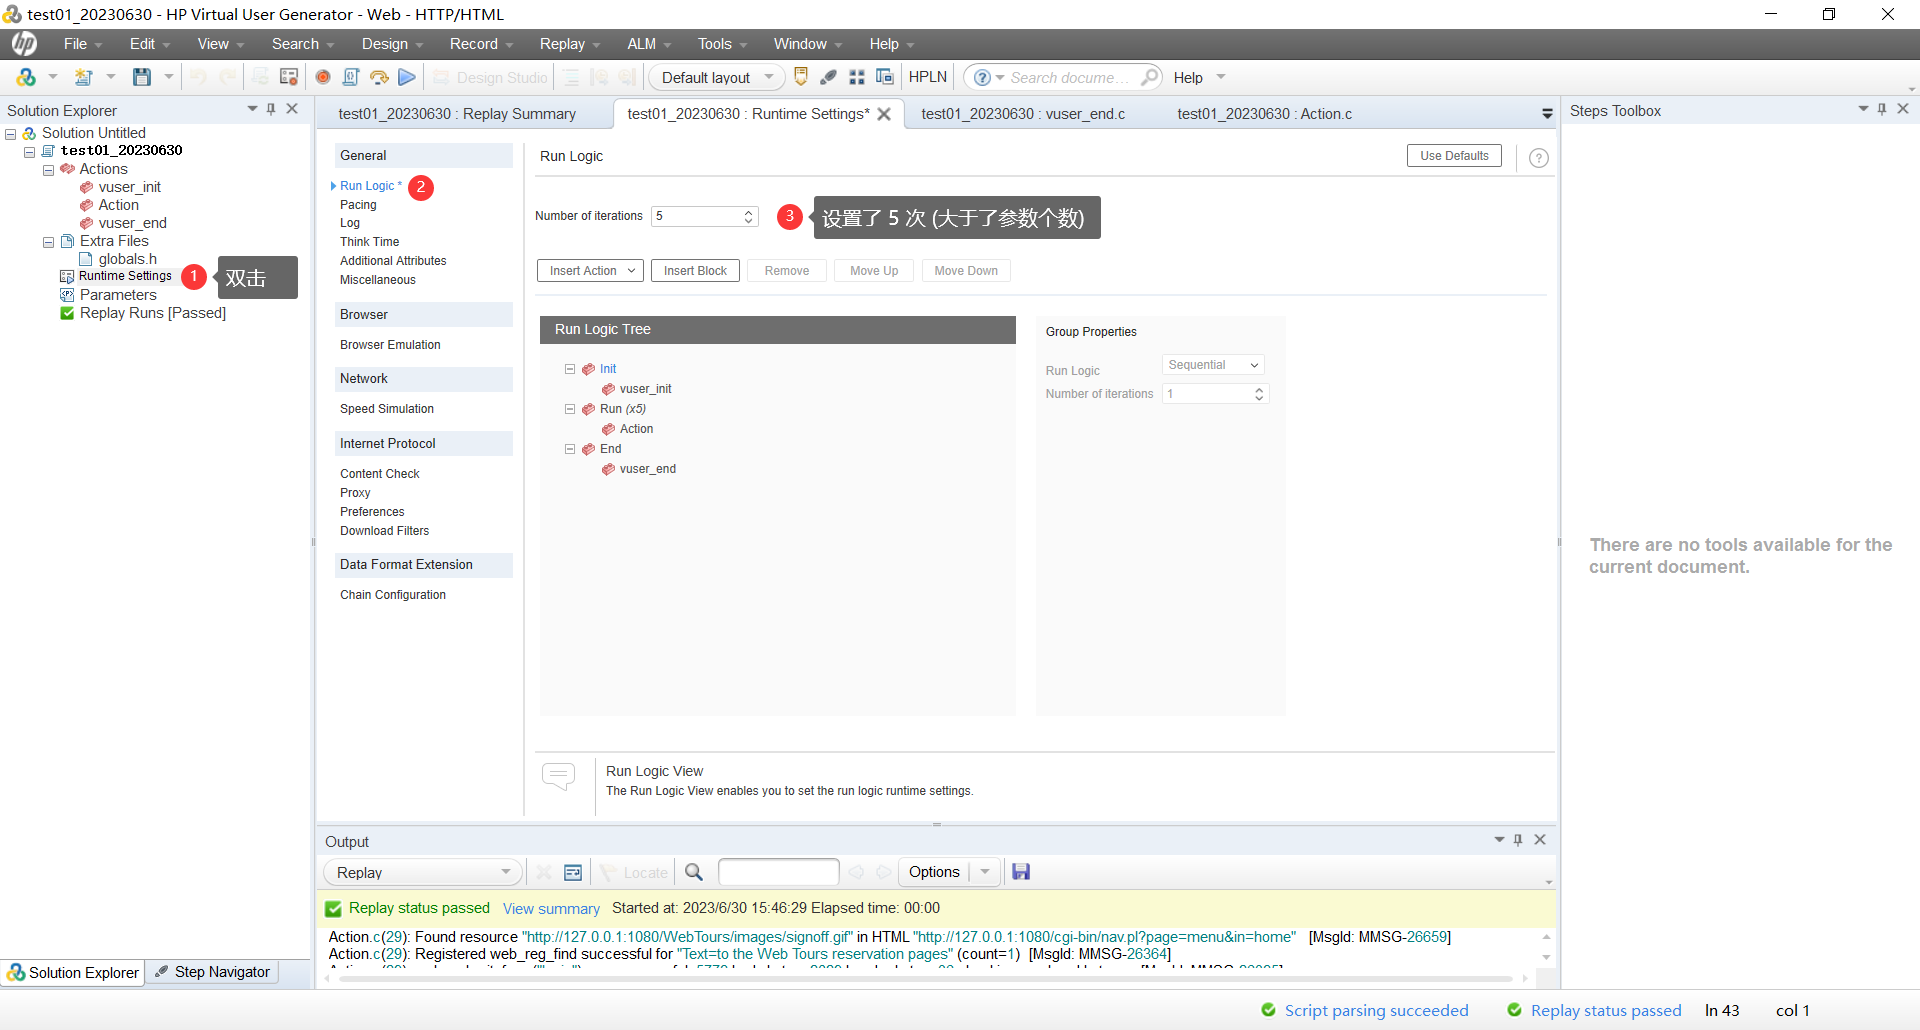The width and height of the screenshot is (1920, 1030).
Task: Collapse the Actions folder node
Action: 48,169
